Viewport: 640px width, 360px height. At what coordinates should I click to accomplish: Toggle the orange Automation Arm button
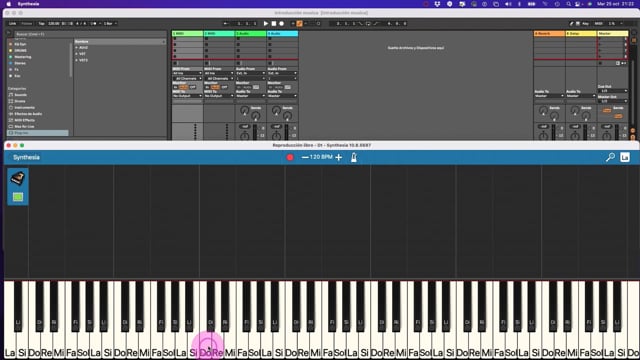pyautogui.click(x=299, y=24)
